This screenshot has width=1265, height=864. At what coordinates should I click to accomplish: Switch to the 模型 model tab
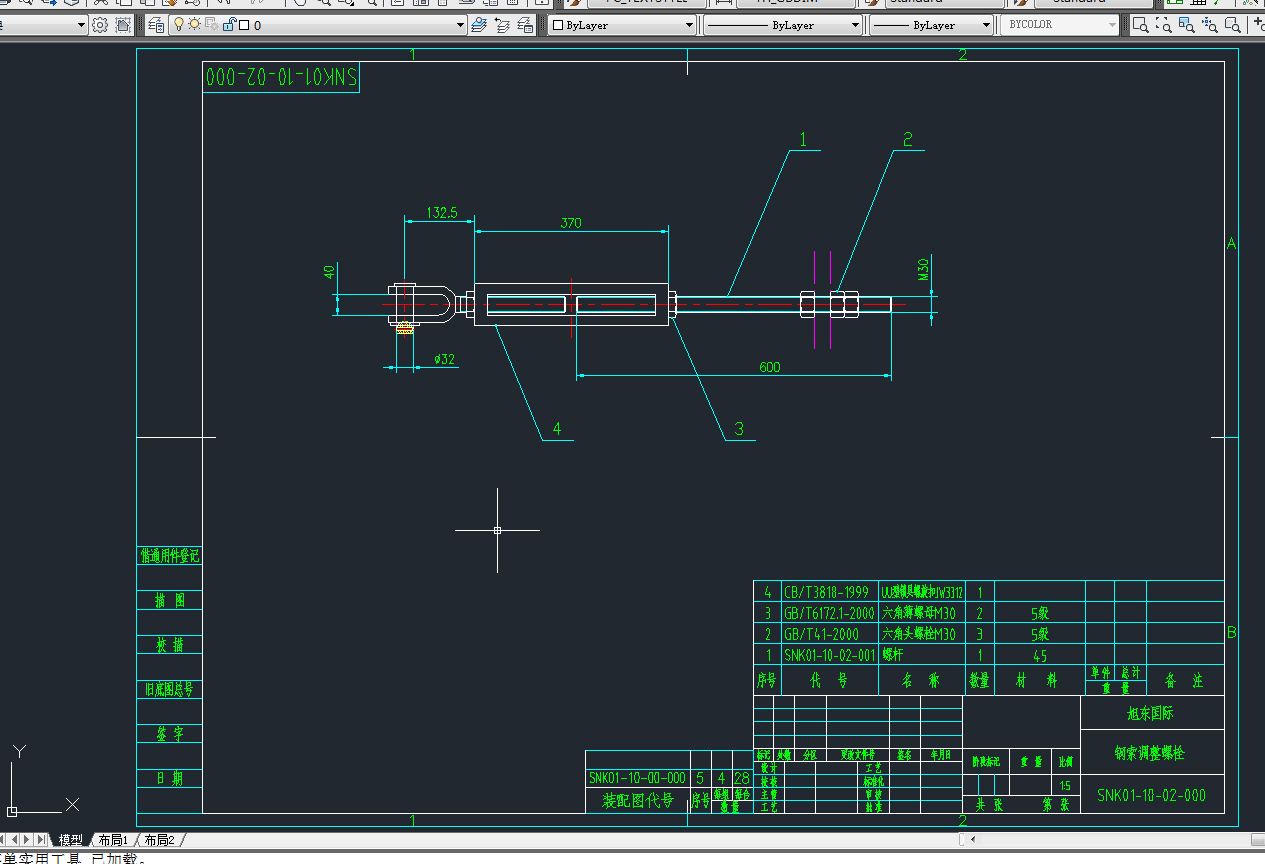[x=71, y=840]
